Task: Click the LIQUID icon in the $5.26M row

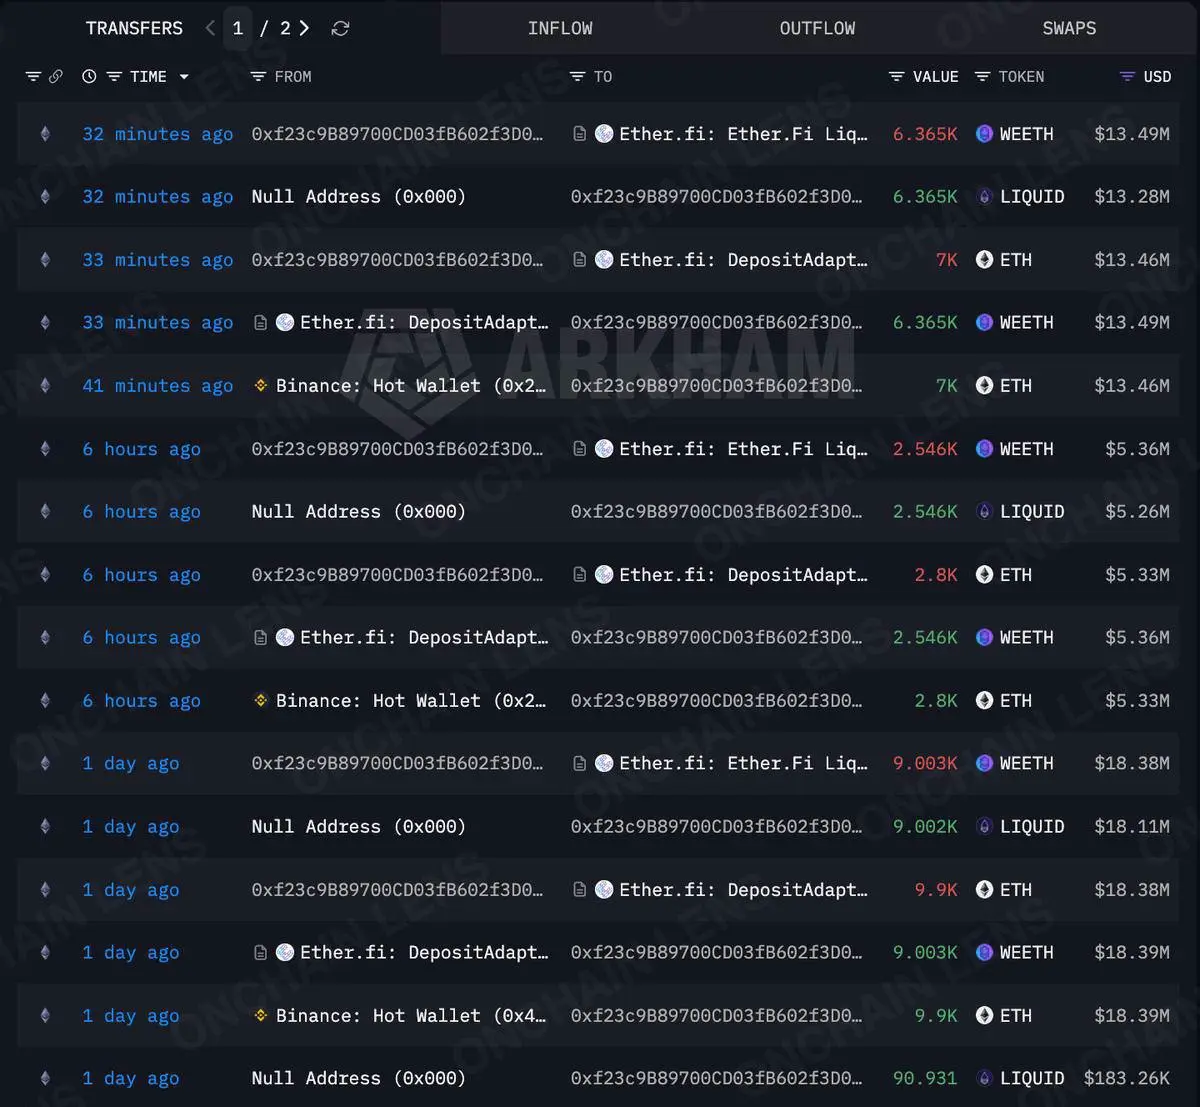Action: 984,511
